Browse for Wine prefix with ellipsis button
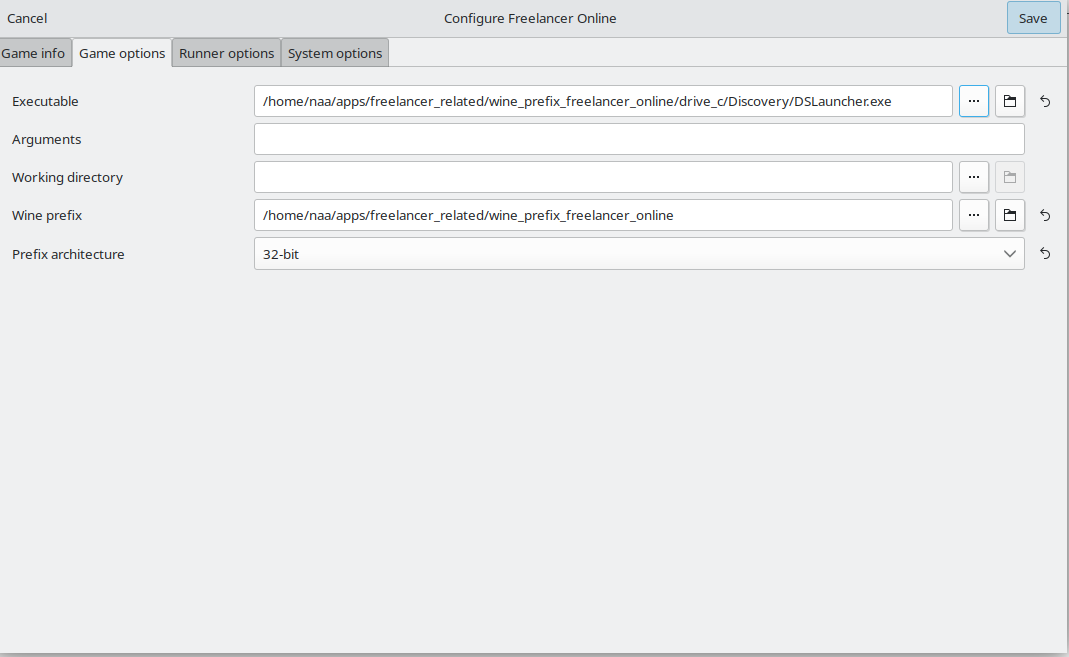Viewport: 1069px width, 657px height. (974, 215)
